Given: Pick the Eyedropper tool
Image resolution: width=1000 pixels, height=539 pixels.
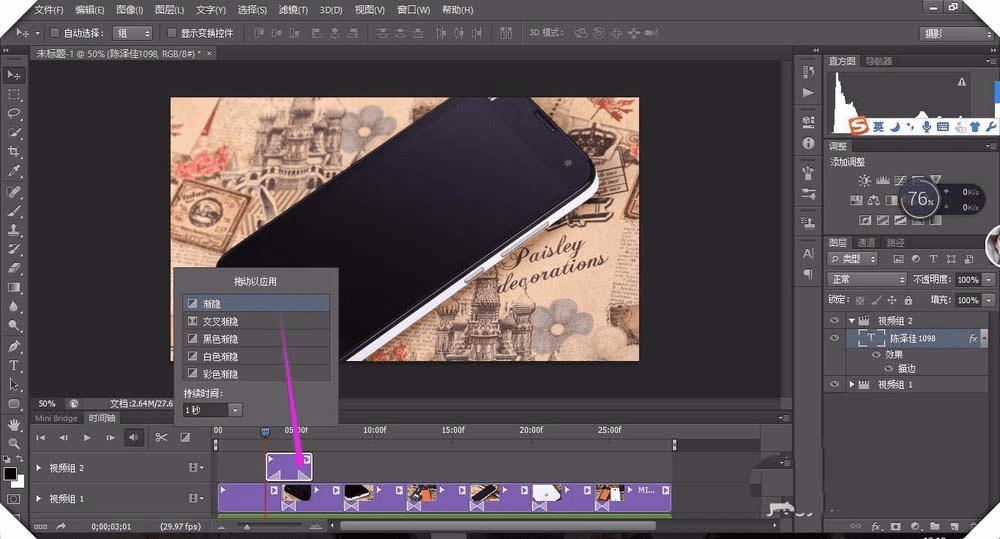Looking at the screenshot, I should coord(14,171).
